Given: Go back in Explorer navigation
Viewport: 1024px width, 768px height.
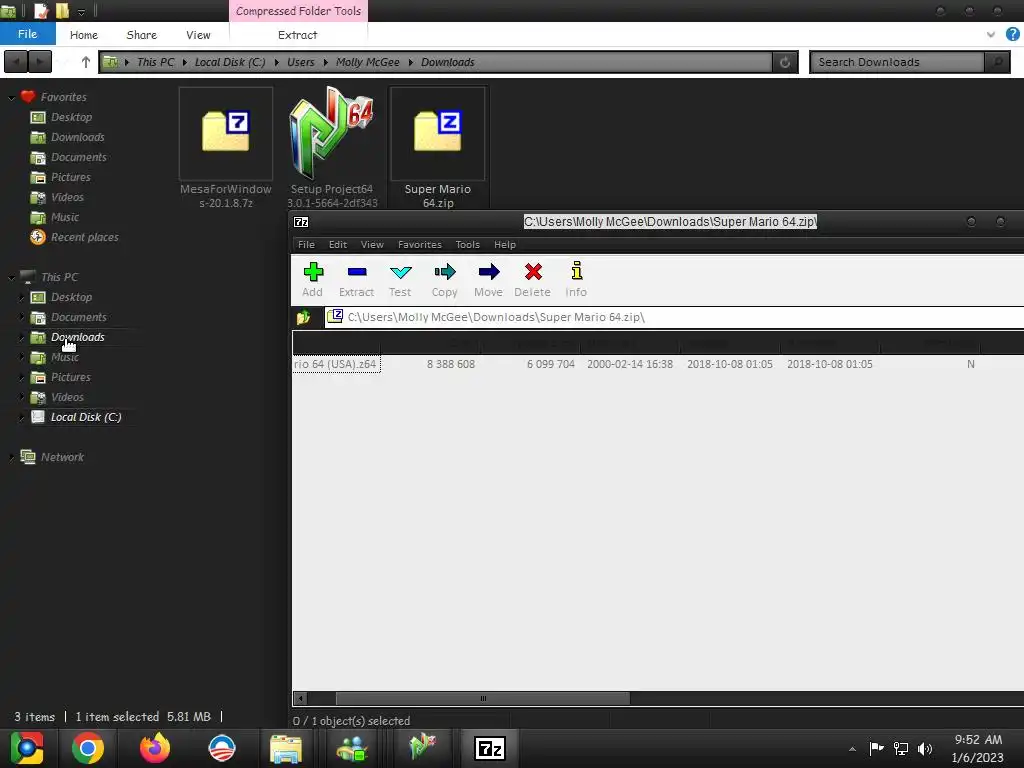Looking at the screenshot, I should click(16, 62).
